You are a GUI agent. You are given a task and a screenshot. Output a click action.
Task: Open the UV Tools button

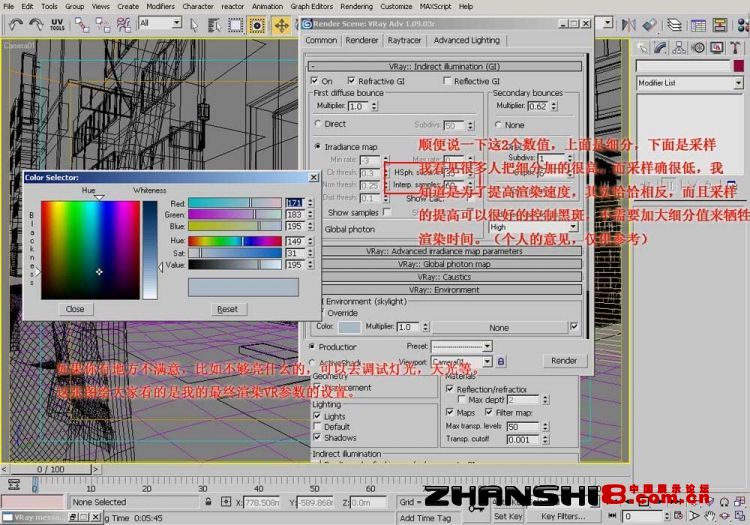coord(57,24)
